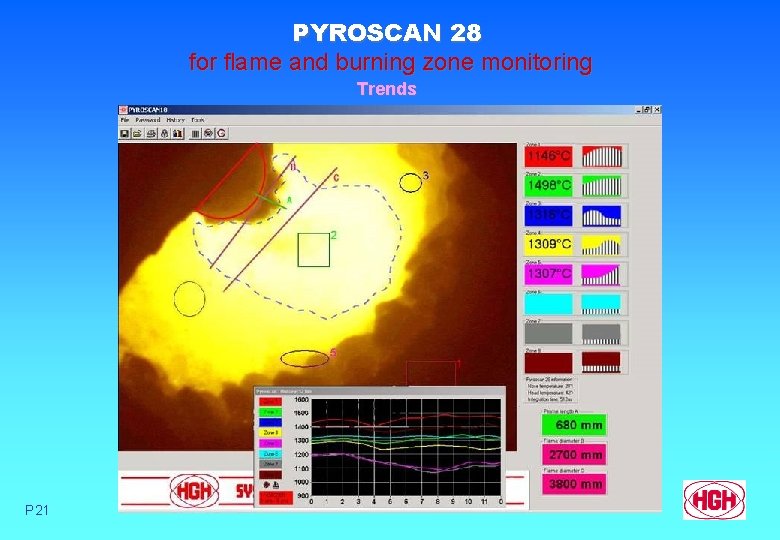Click the padlock password toolbar icon
This screenshot has height=540, width=780.
coord(165,133)
